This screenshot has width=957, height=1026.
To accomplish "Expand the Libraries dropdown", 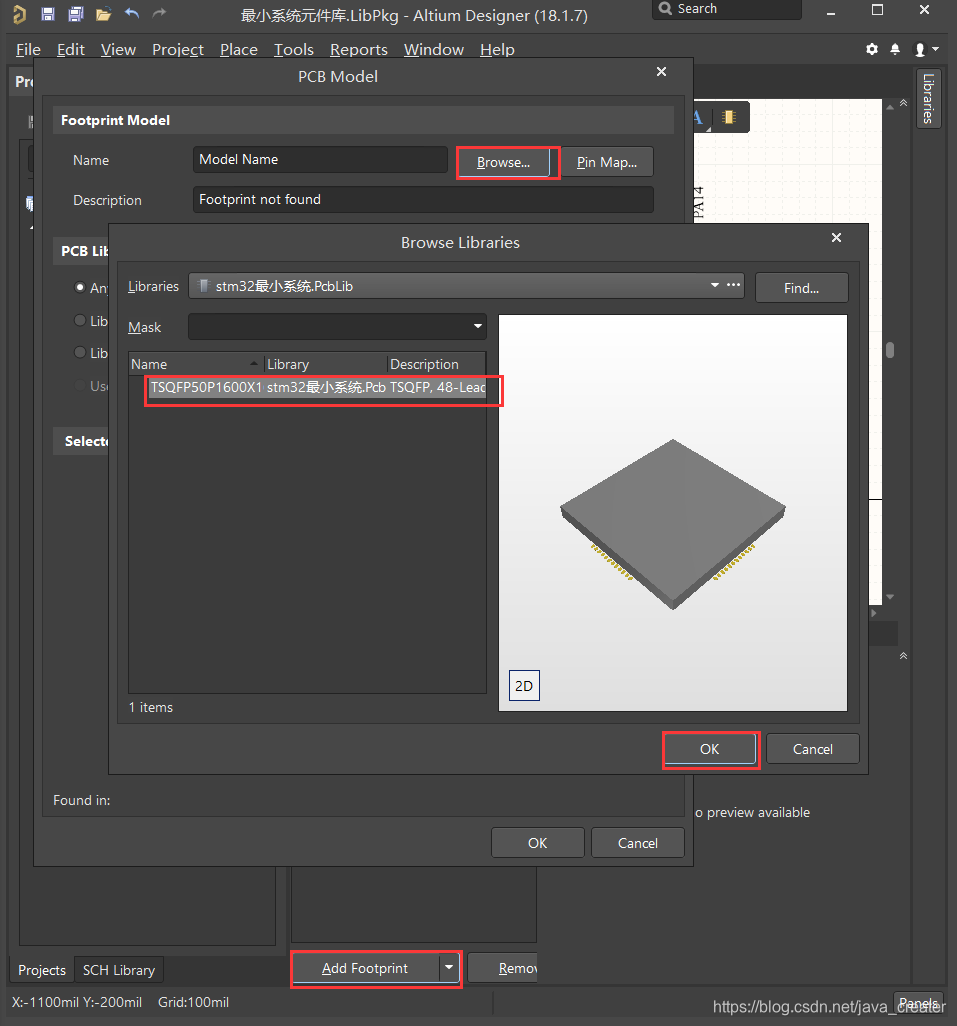I will point(714,285).
